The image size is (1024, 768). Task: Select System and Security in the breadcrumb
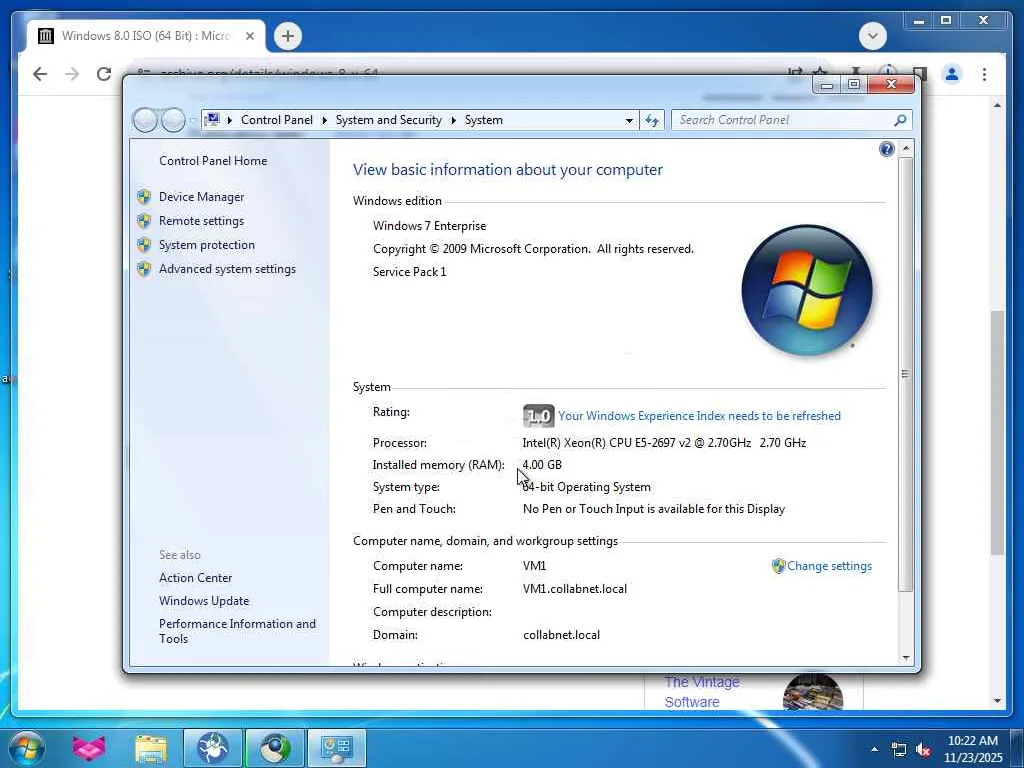point(389,120)
